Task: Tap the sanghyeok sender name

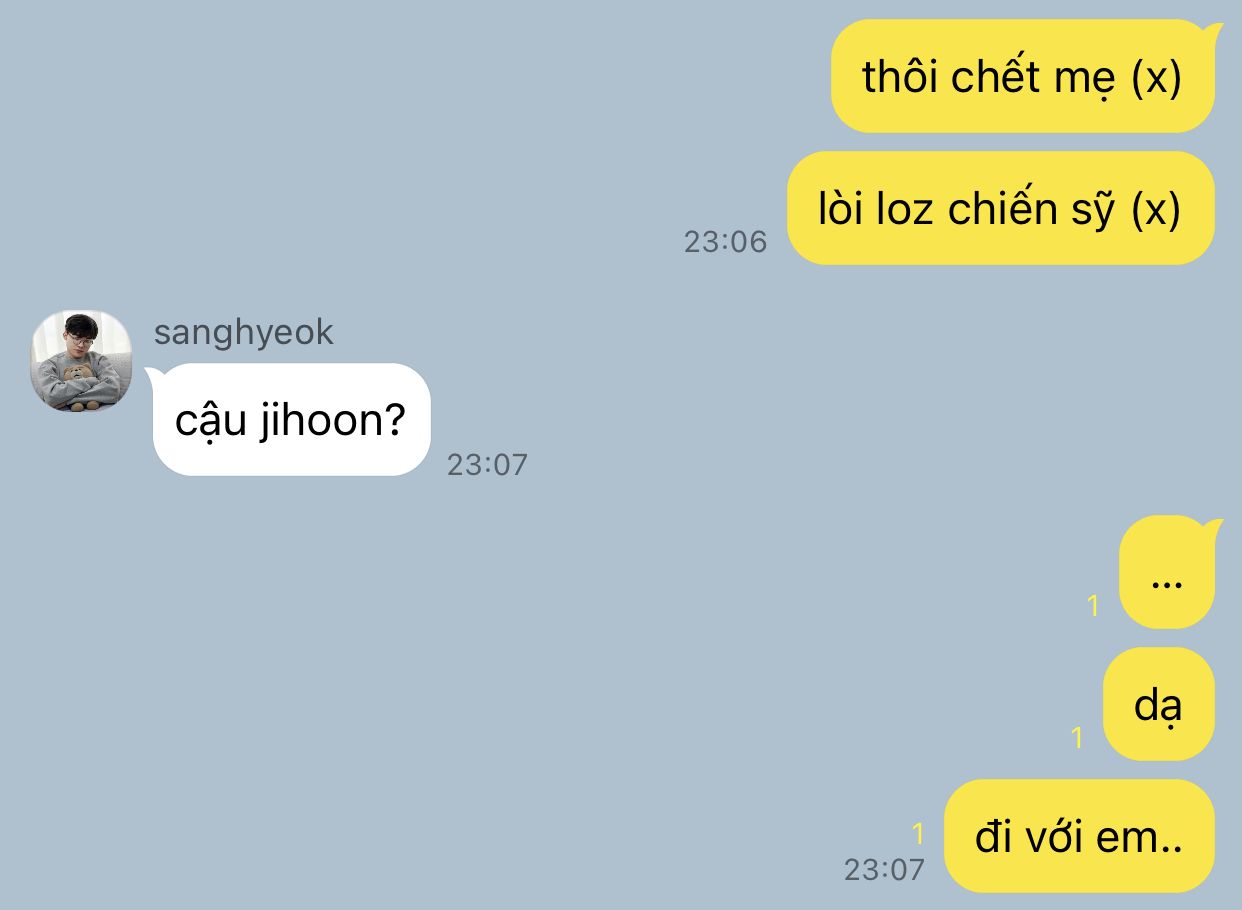Action: tap(243, 332)
